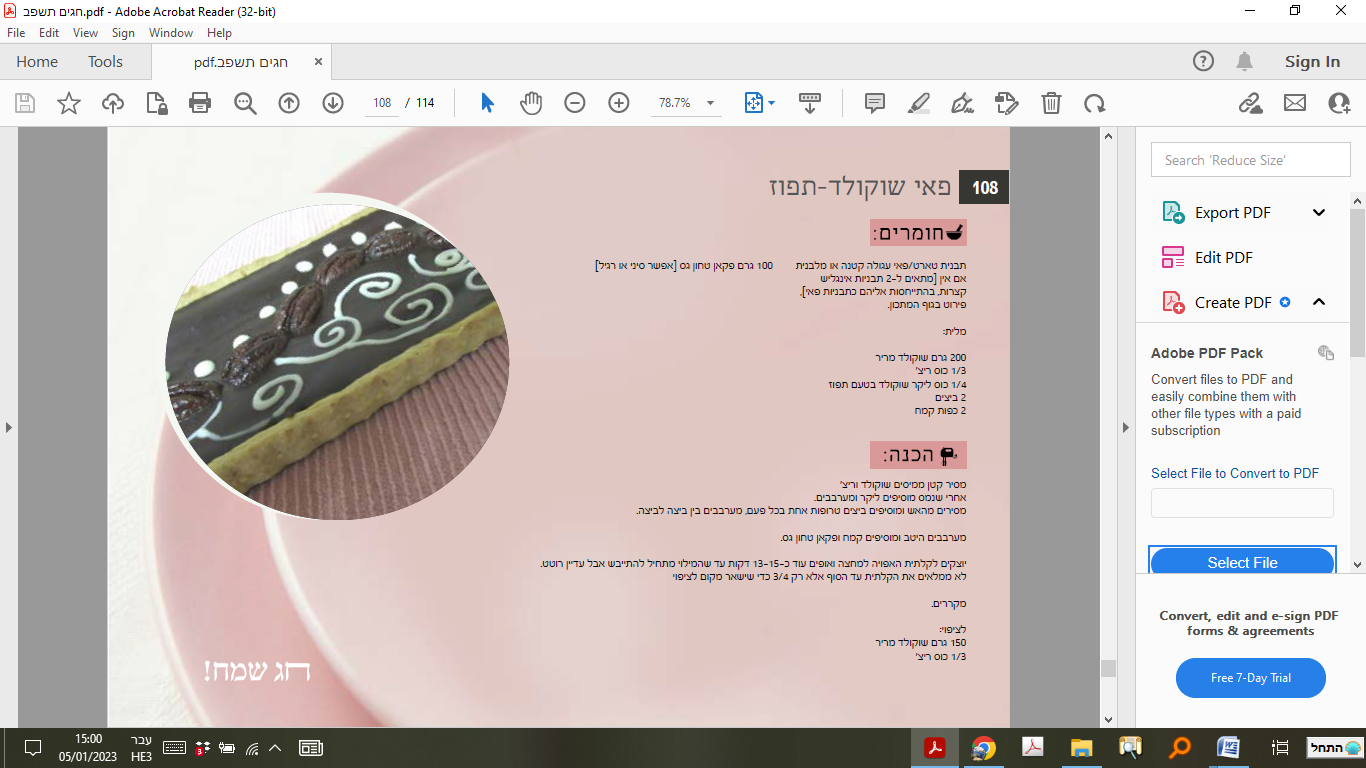
Task: Activate the Hand pan tool
Action: pyautogui.click(x=530, y=103)
